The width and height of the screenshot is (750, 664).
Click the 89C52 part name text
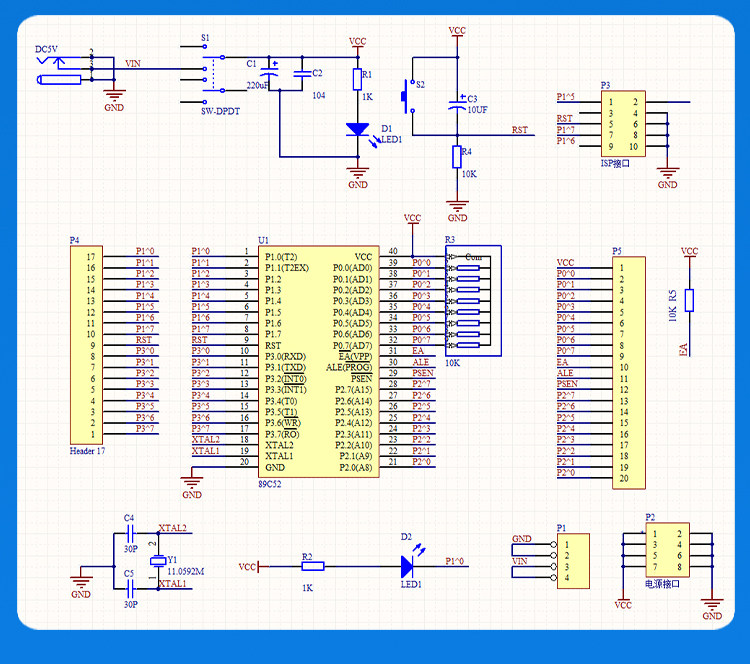click(x=270, y=484)
